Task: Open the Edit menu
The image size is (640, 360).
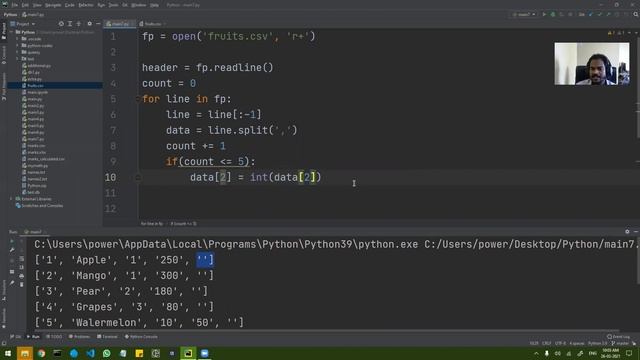Action: point(25,5)
